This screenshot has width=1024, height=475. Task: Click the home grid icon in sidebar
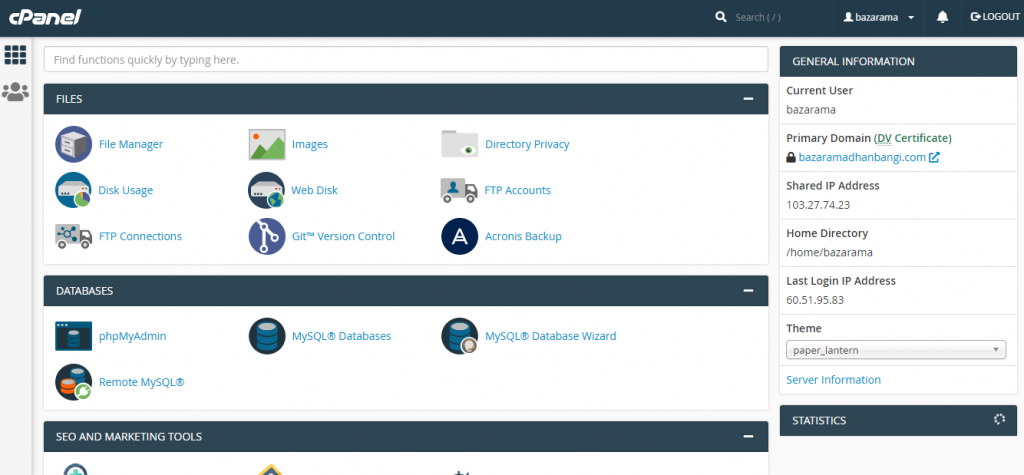[x=16, y=55]
